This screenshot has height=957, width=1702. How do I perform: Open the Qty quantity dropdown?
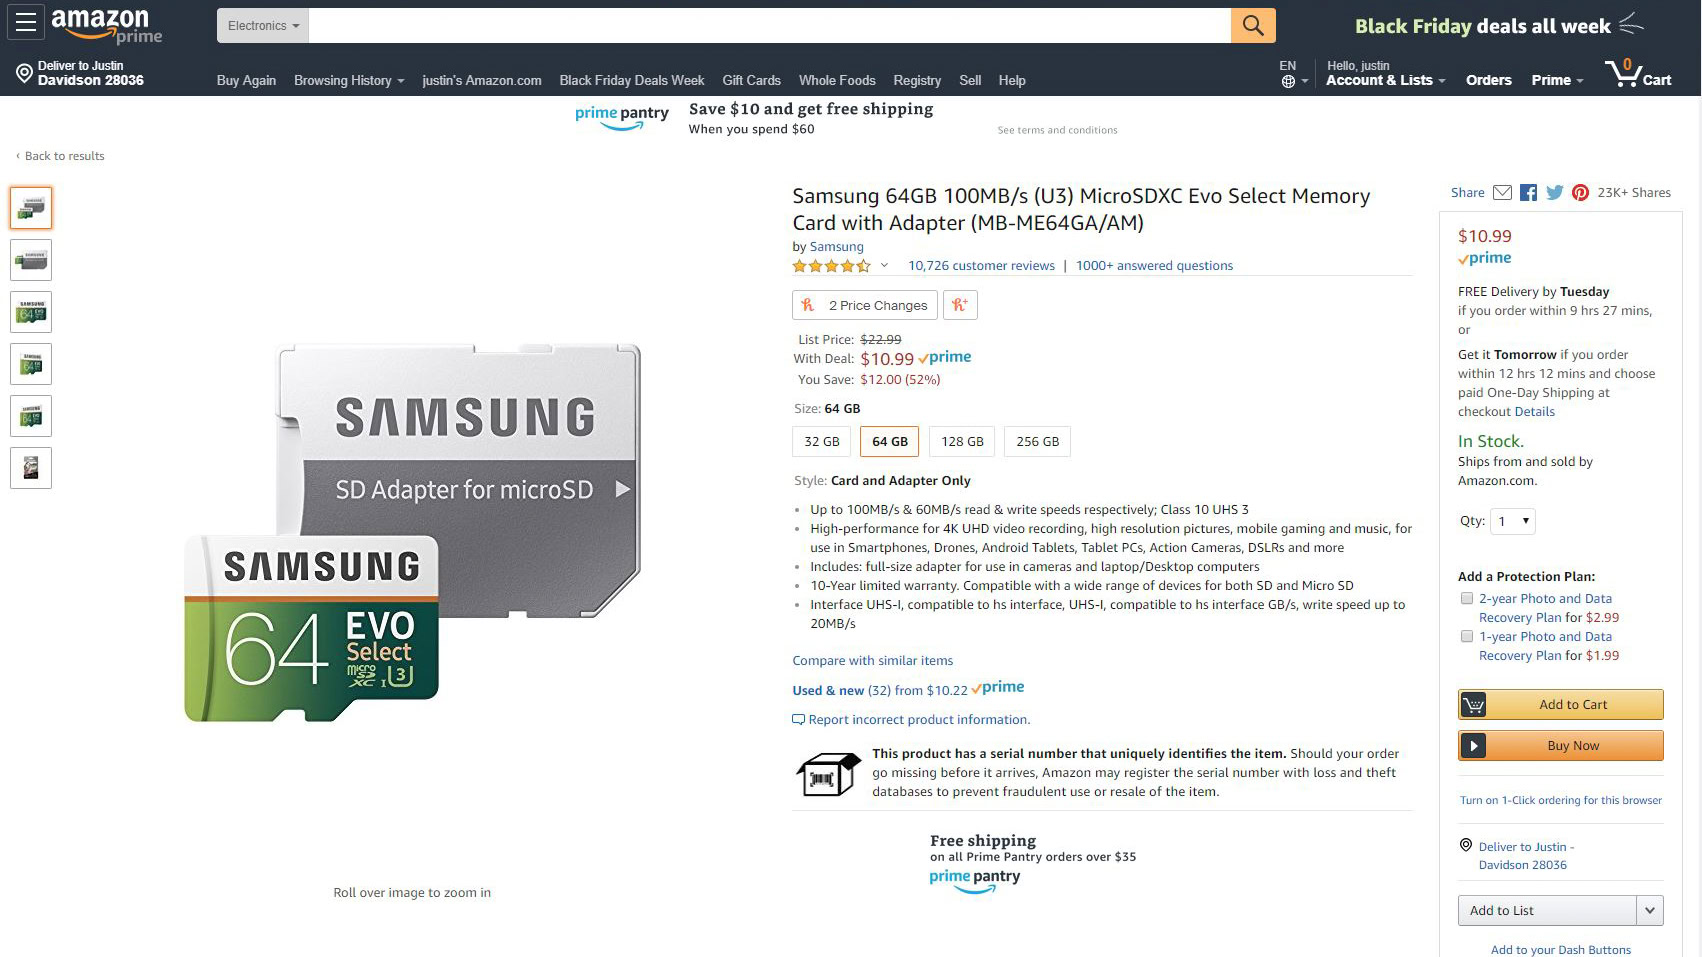click(x=1512, y=521)
